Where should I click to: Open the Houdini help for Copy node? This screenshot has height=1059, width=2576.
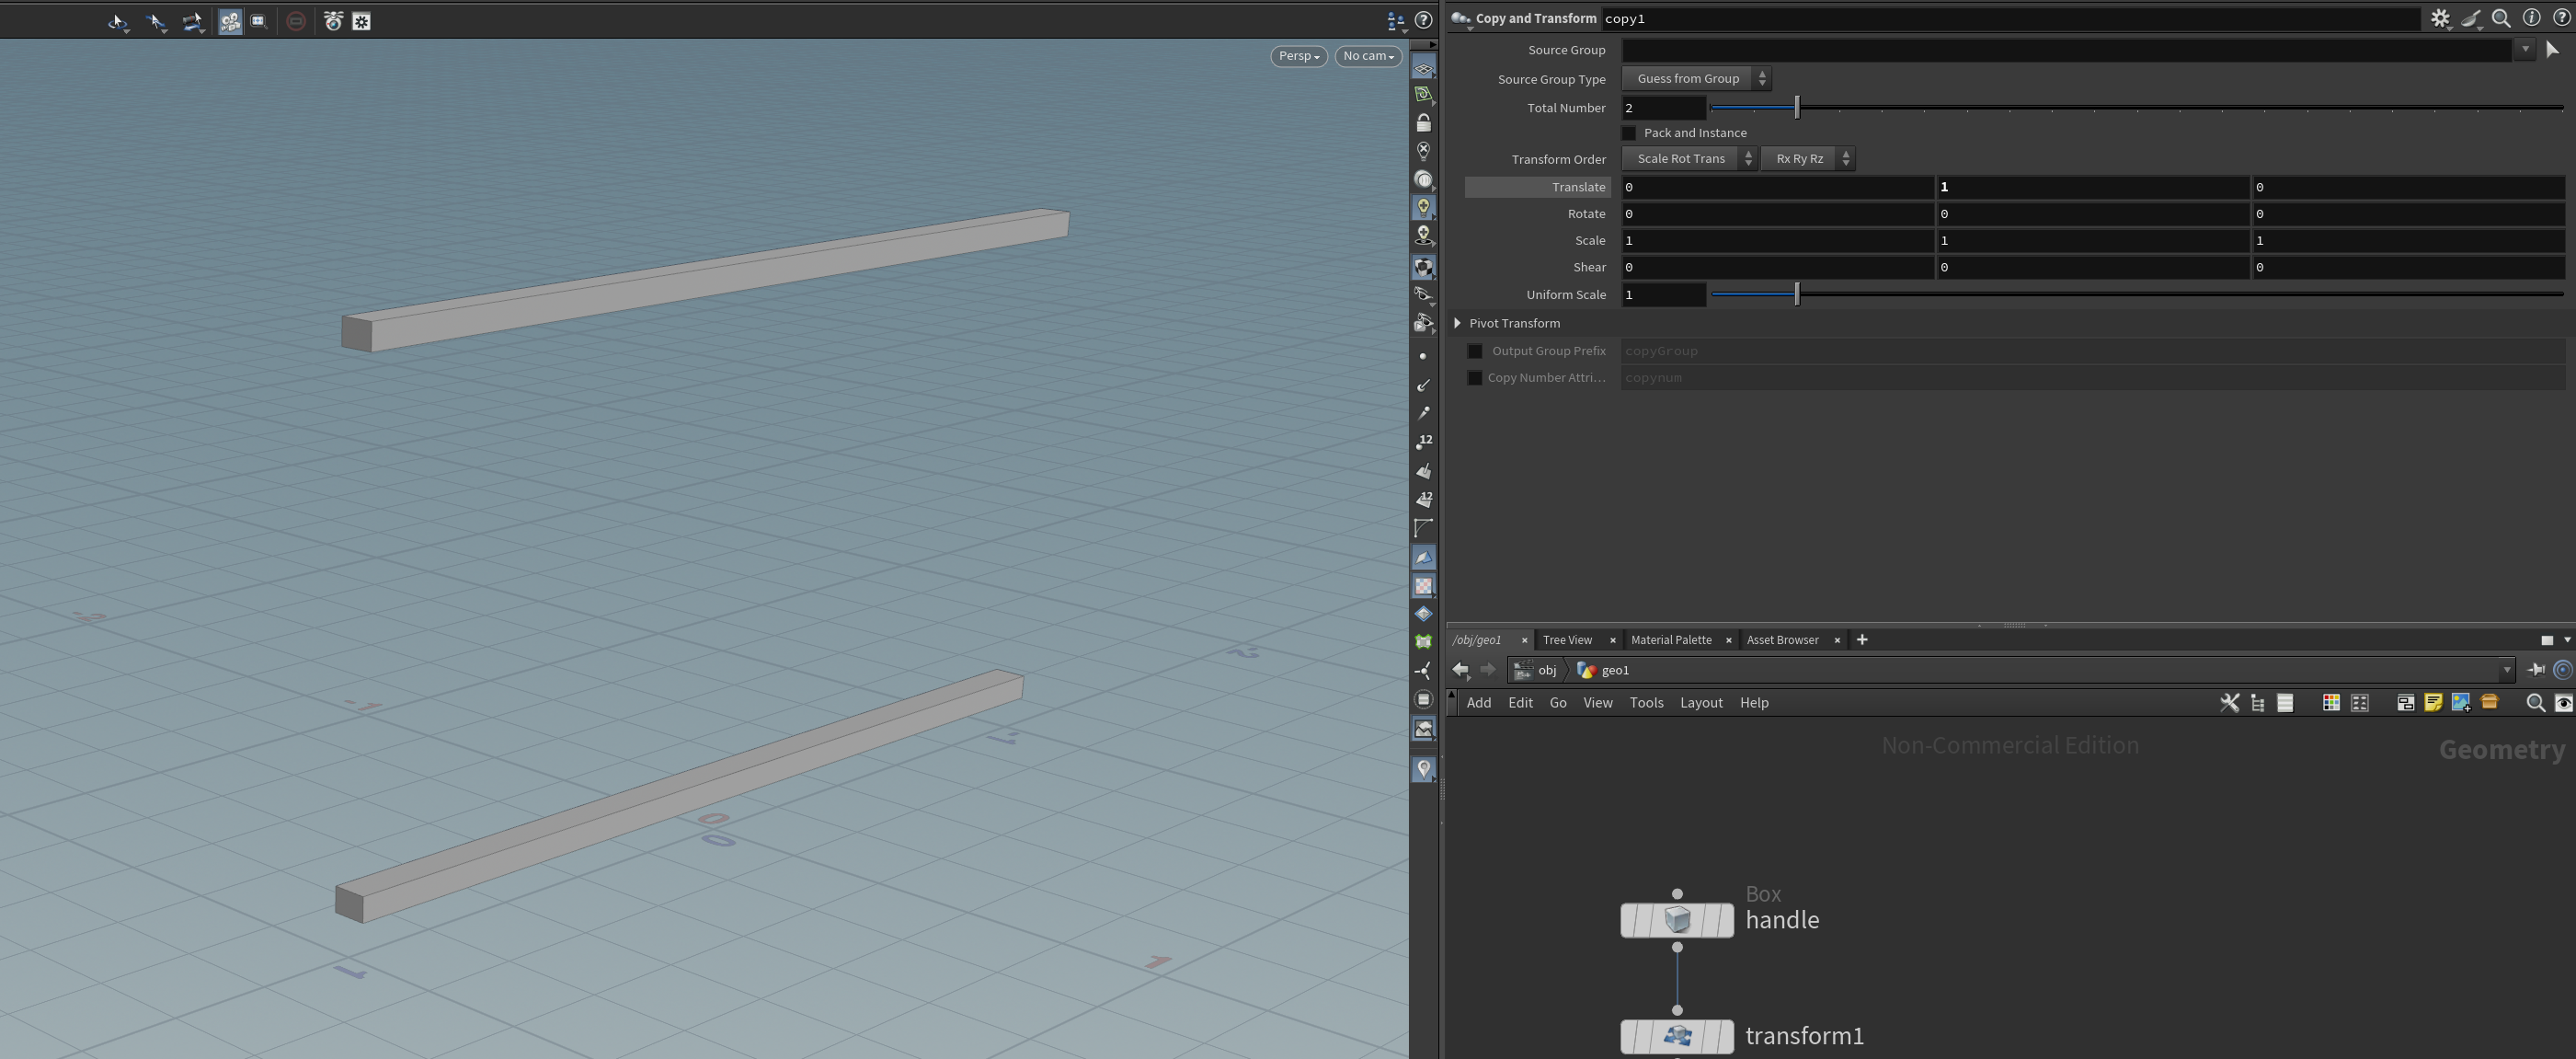pos(2561,18)
